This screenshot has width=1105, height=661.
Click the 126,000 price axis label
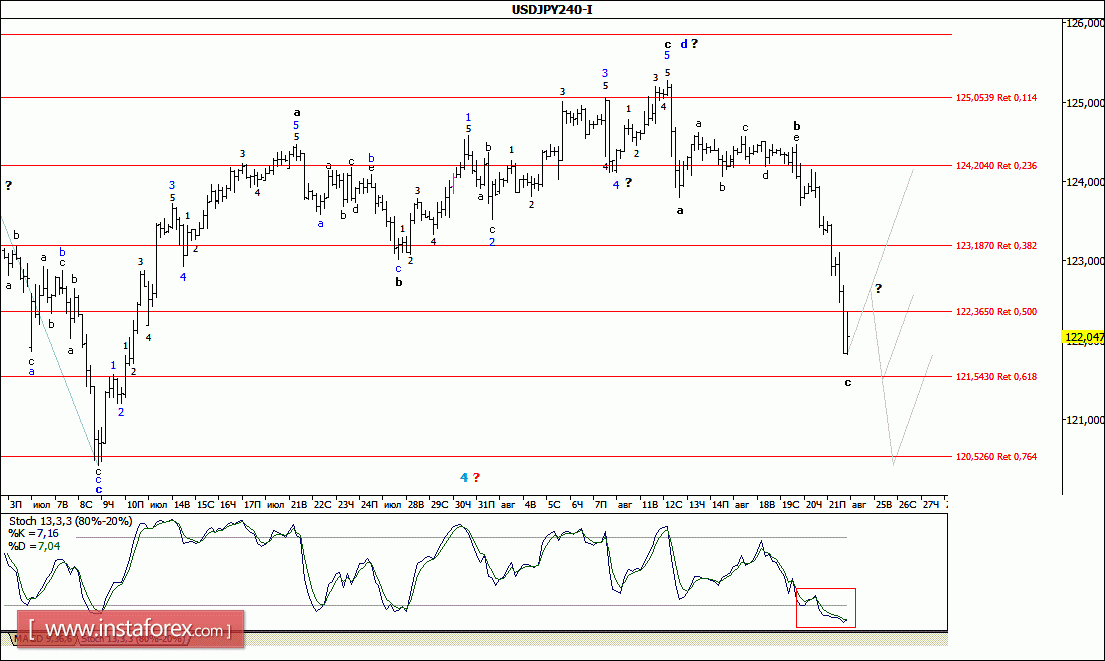pos(1084,23)
